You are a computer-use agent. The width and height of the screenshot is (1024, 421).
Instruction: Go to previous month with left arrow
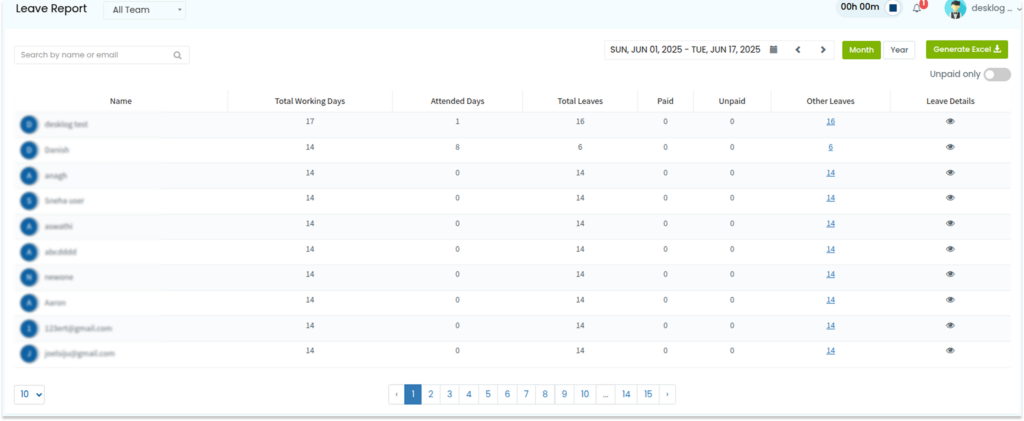[798, 50]
